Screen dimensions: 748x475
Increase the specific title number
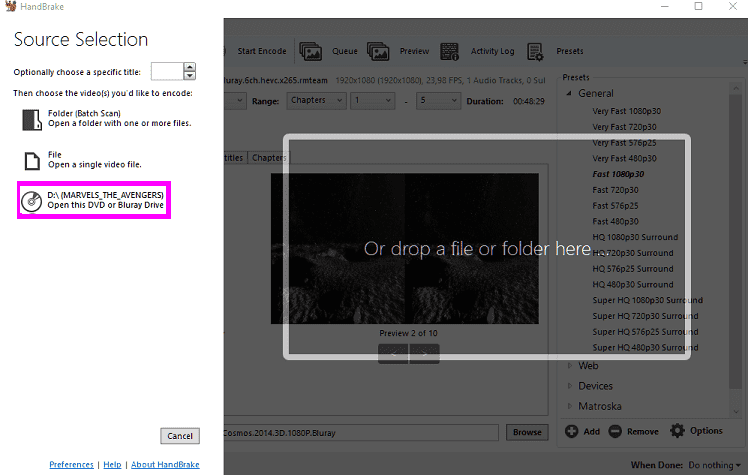190,67
